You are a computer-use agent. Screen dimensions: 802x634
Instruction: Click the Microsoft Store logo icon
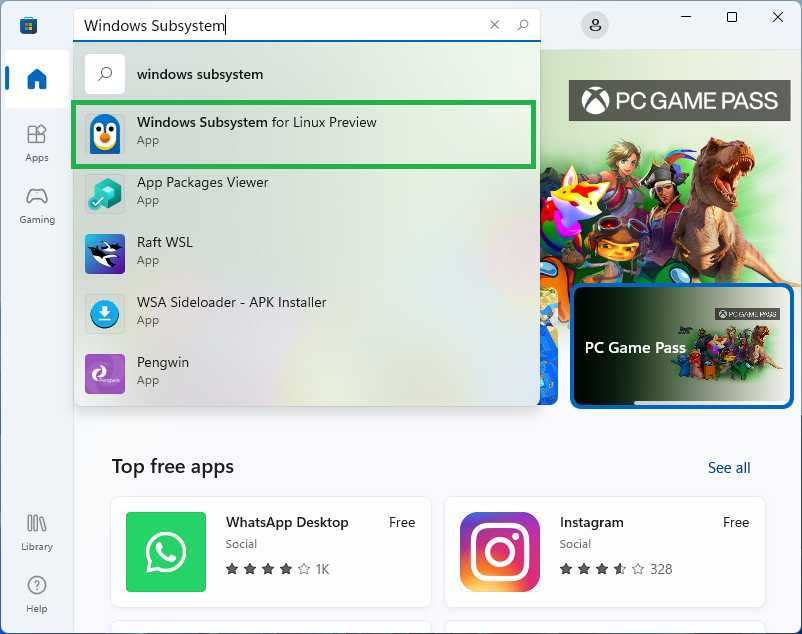29,25
